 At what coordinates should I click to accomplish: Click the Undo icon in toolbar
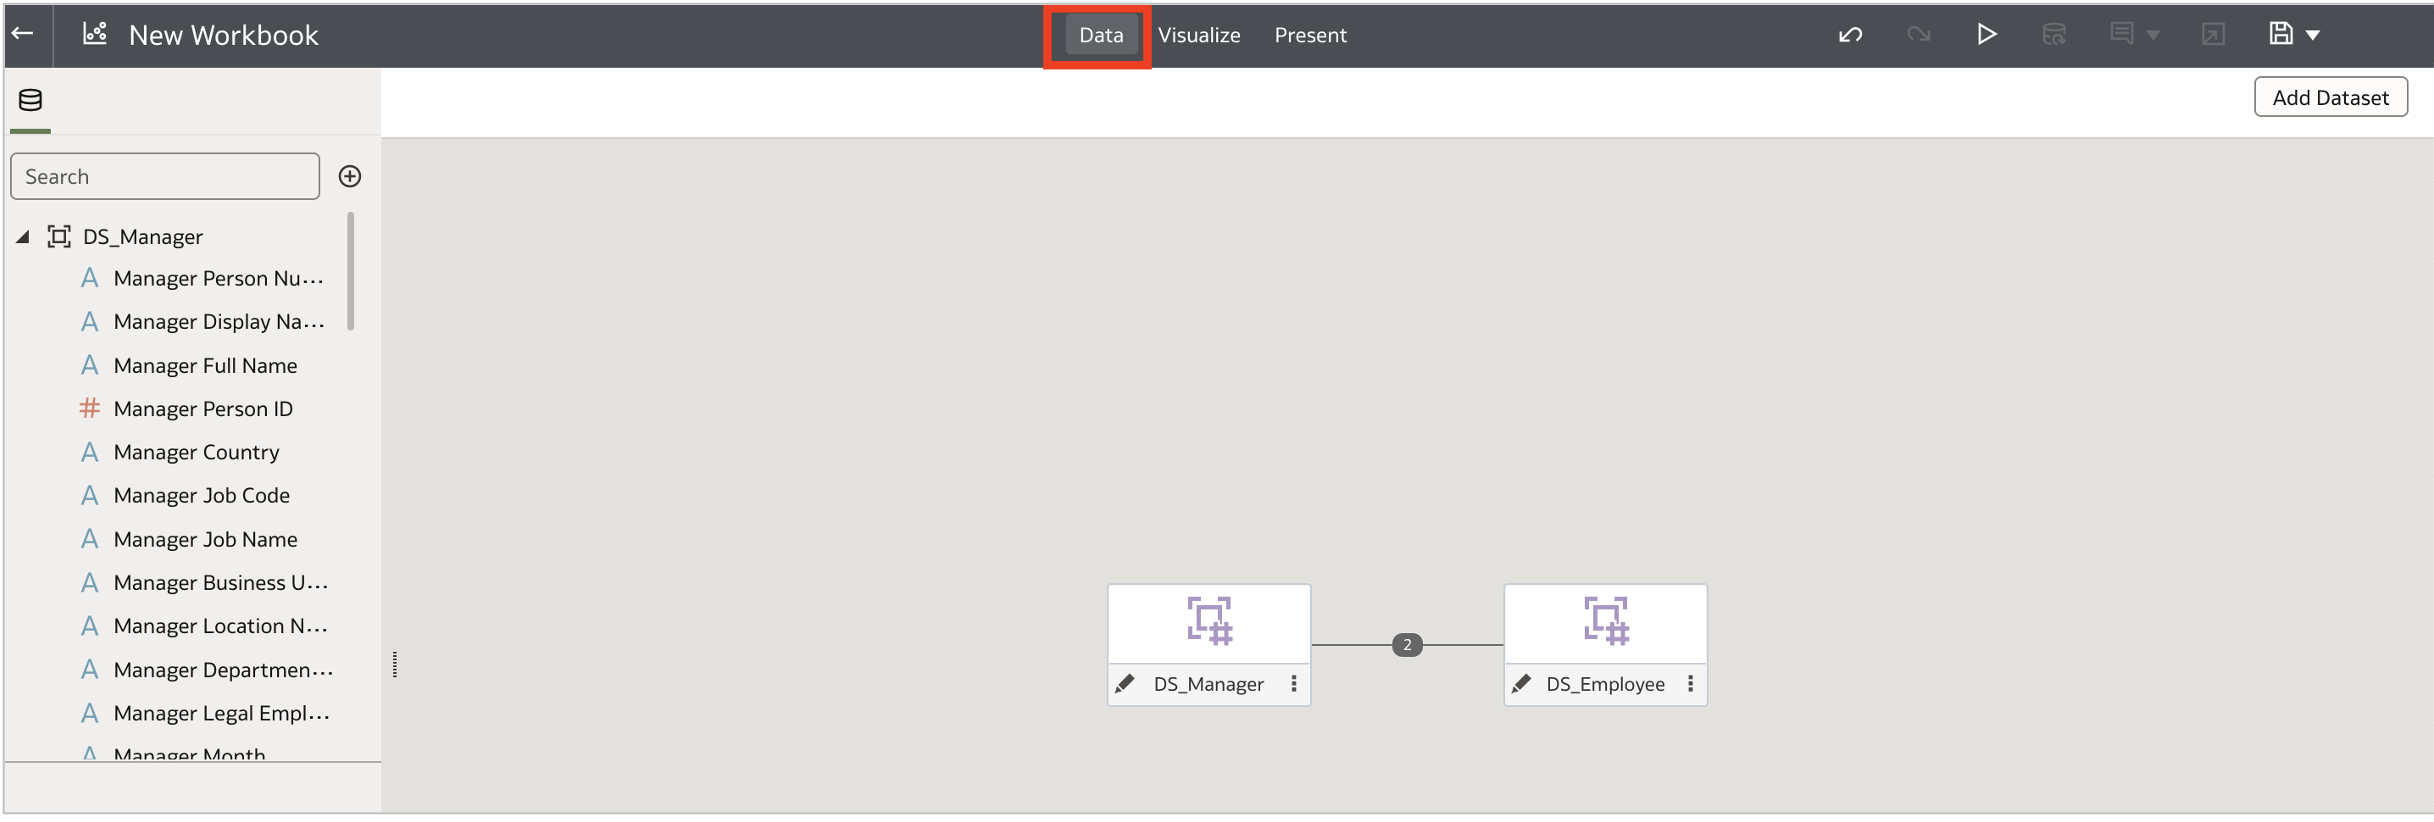(1851, 33)
